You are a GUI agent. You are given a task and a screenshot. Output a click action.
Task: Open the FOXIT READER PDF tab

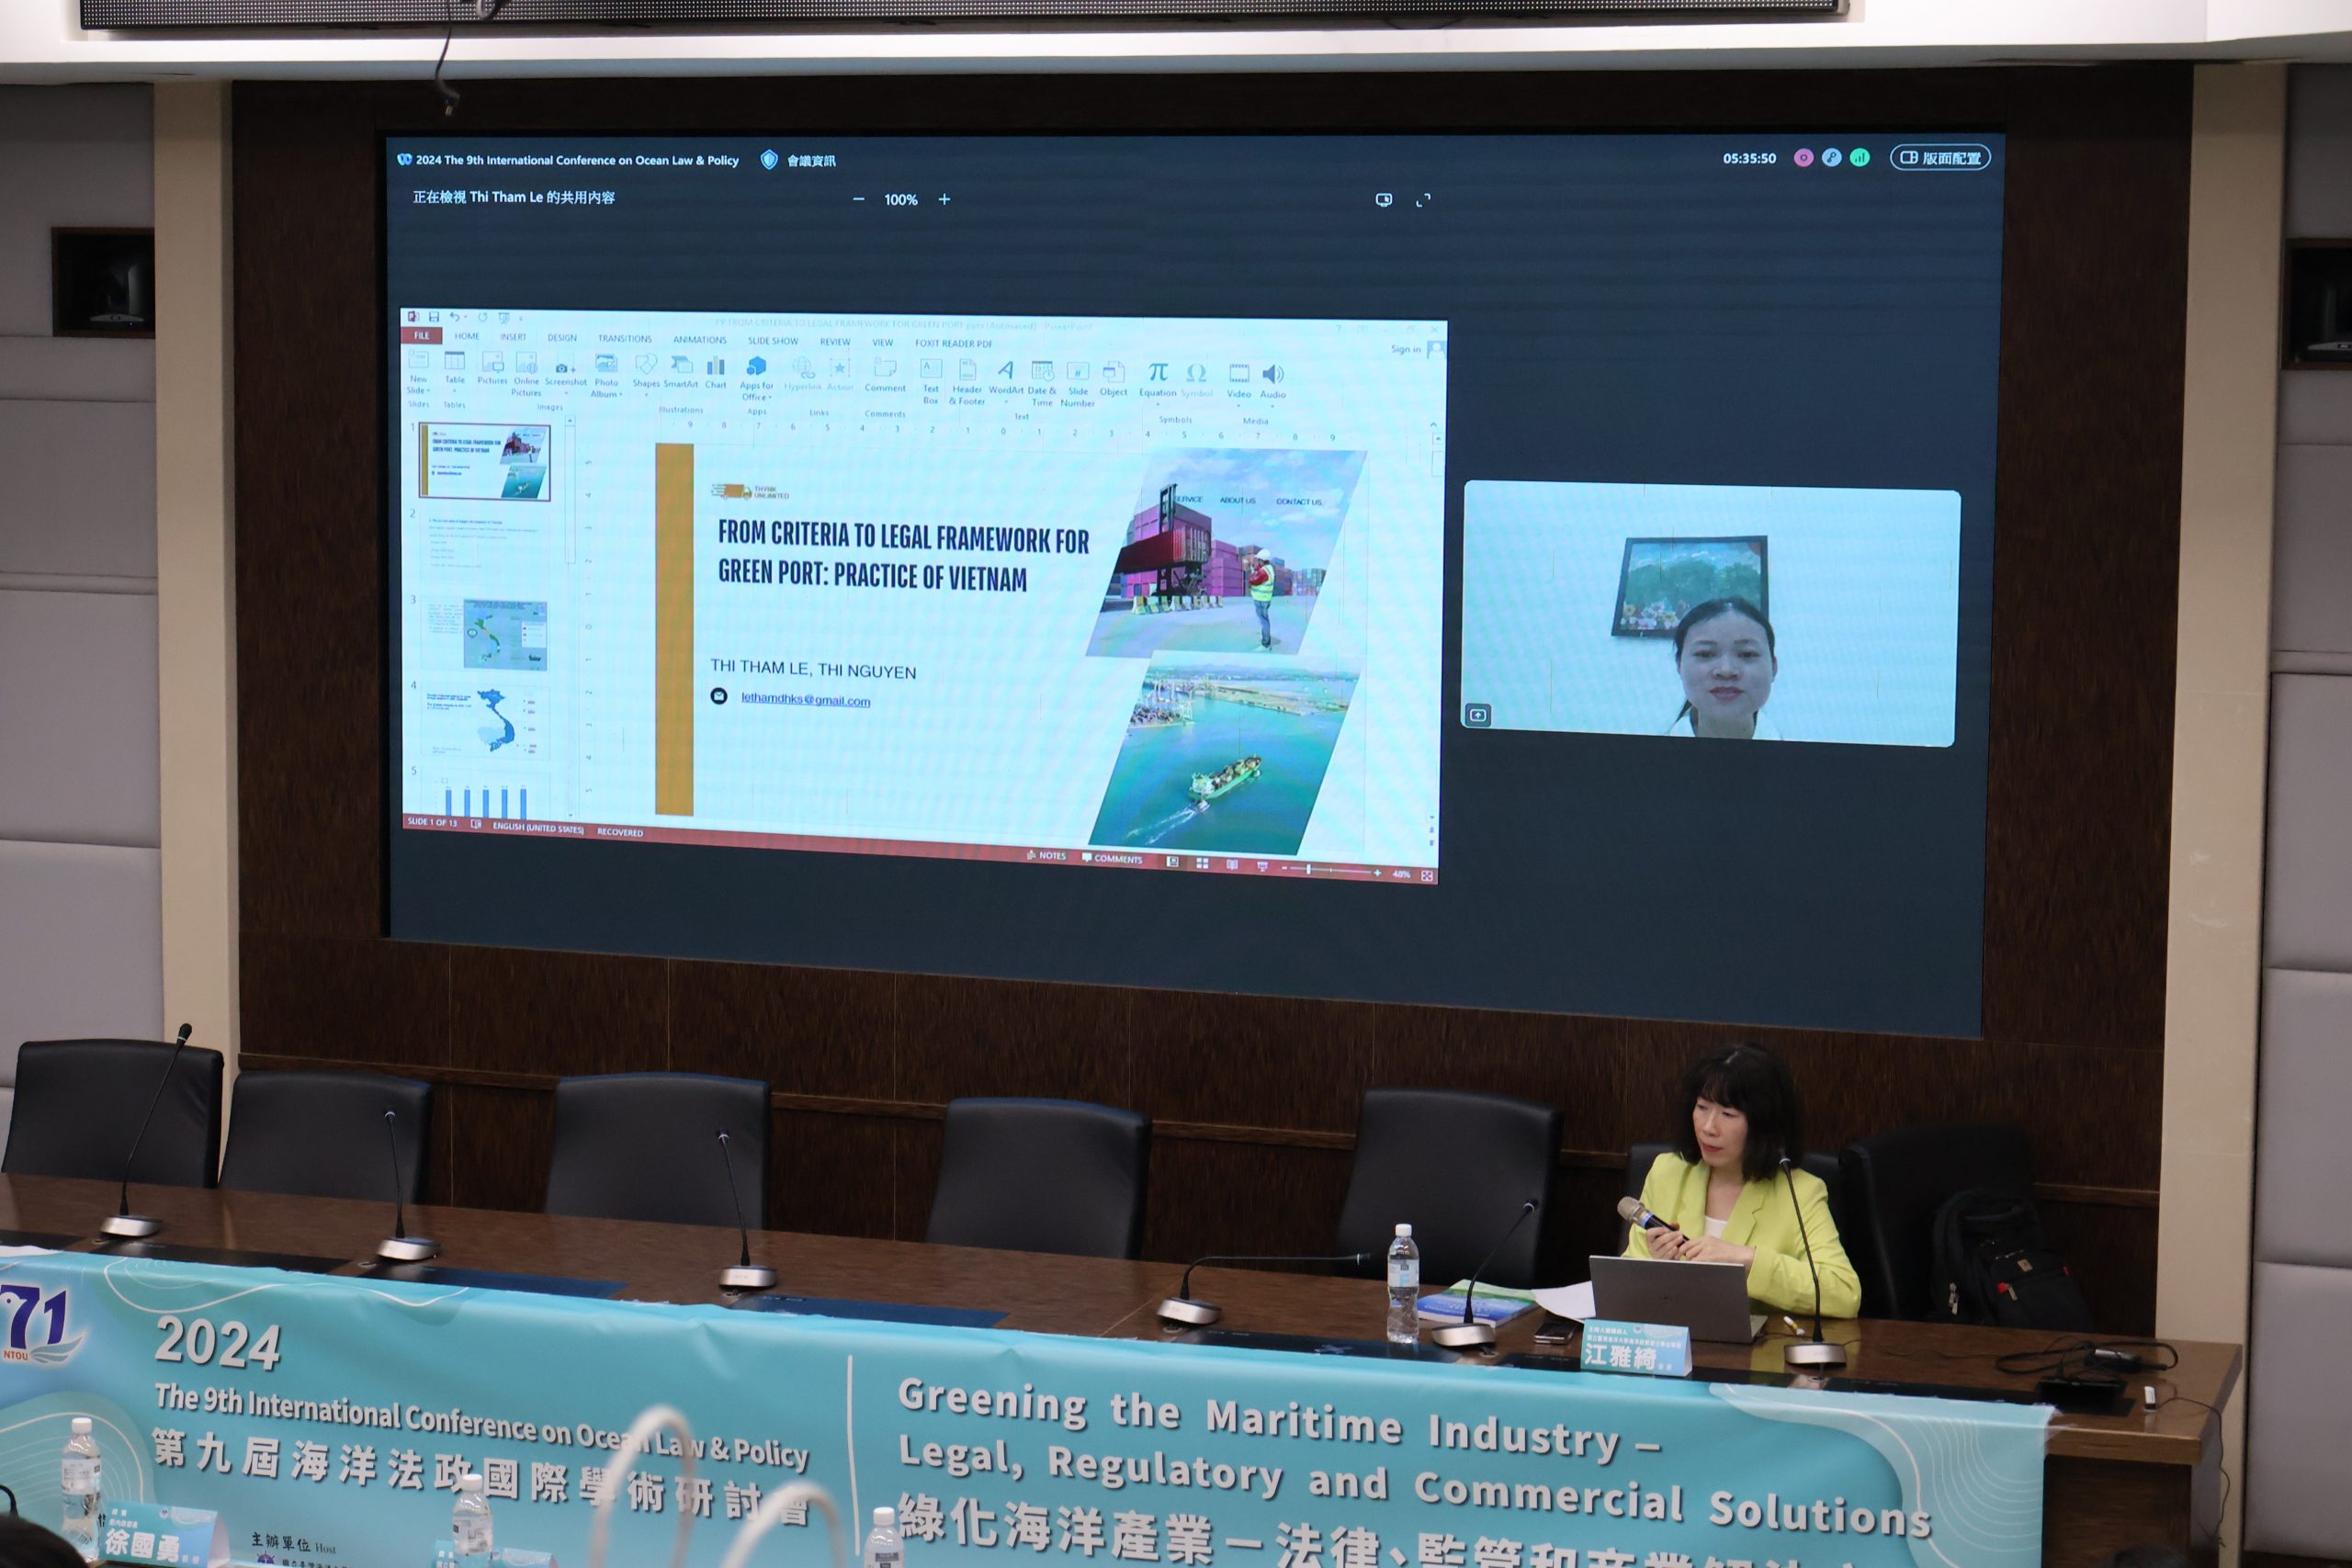pyautogui.click(x=953, y=344)
